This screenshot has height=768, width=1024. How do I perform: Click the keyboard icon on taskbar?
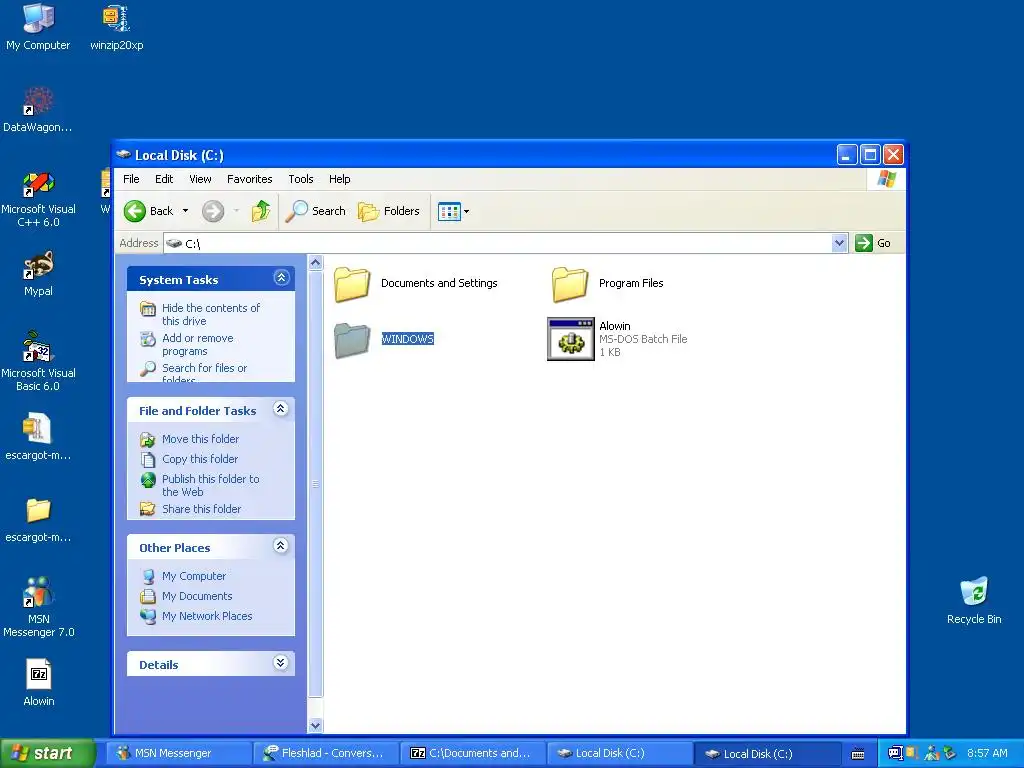click(x=858, y=754)
